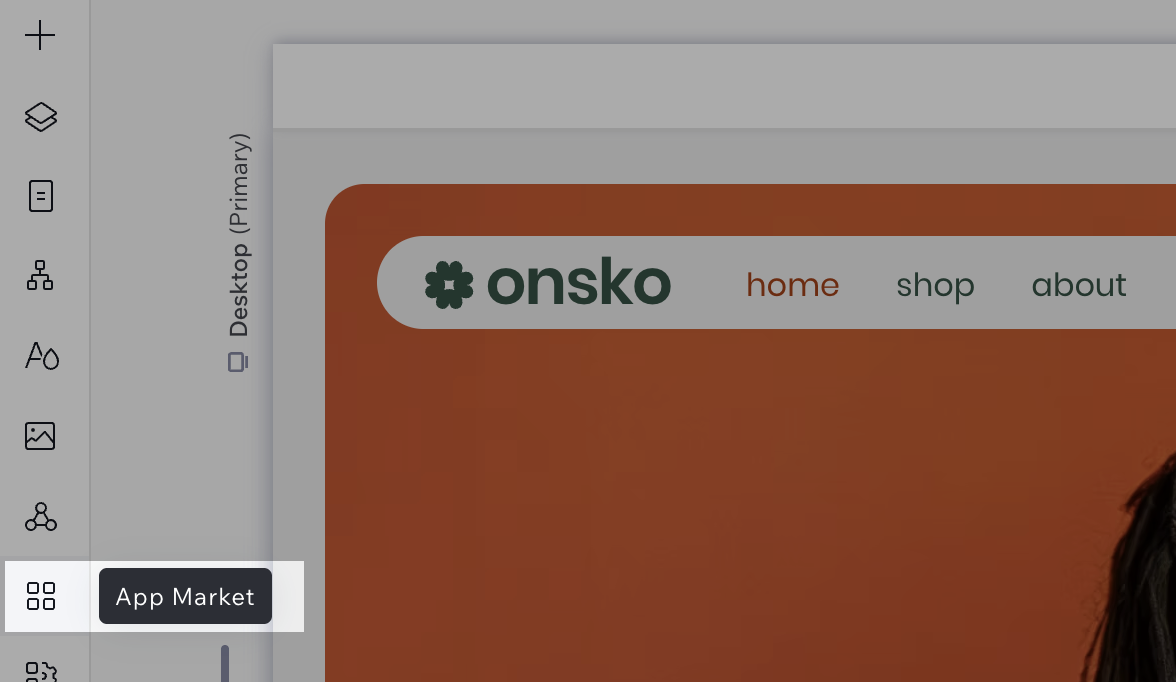
Task: Click the connected-circles CMS icon in sidebar
Action: pos(40,517)
